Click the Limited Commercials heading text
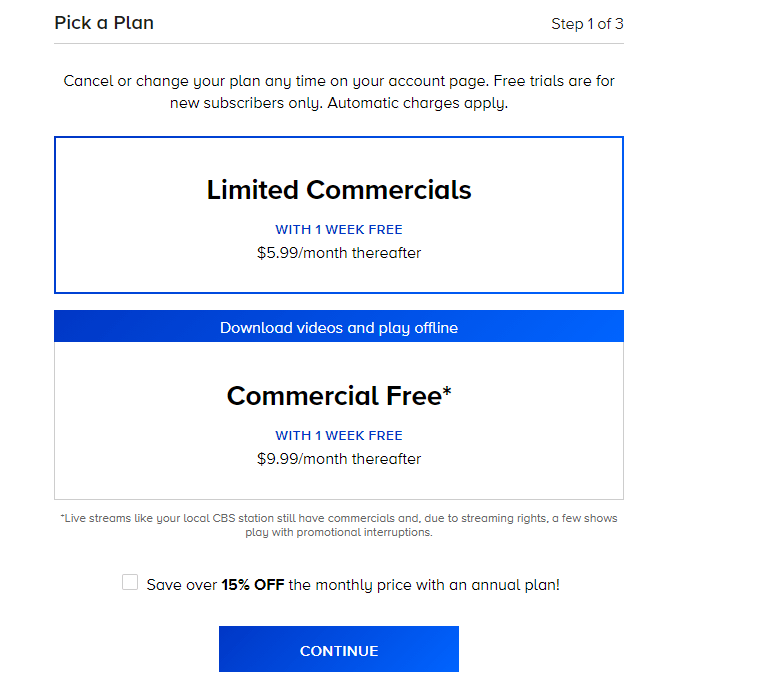Image resolution: width=770 pixels, height=688 pixels. click(339, 190)
